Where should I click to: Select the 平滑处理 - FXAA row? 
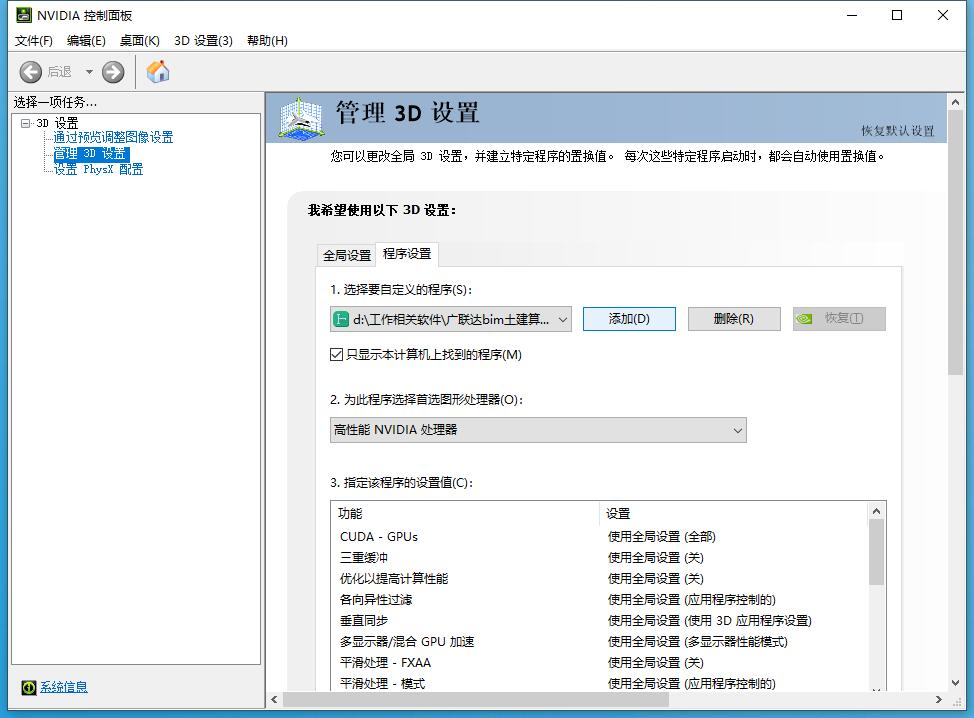pos(601,663)
